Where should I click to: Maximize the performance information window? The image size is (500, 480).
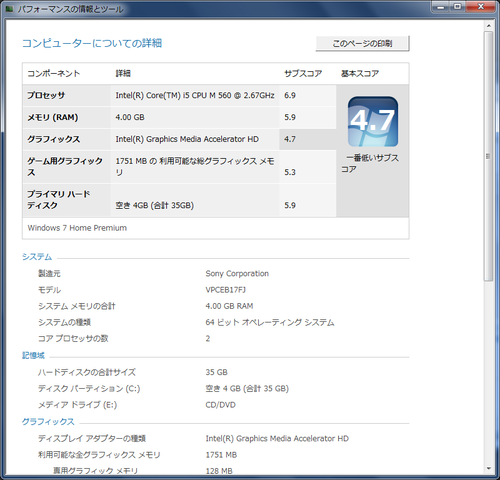click(x=458, y=7)
